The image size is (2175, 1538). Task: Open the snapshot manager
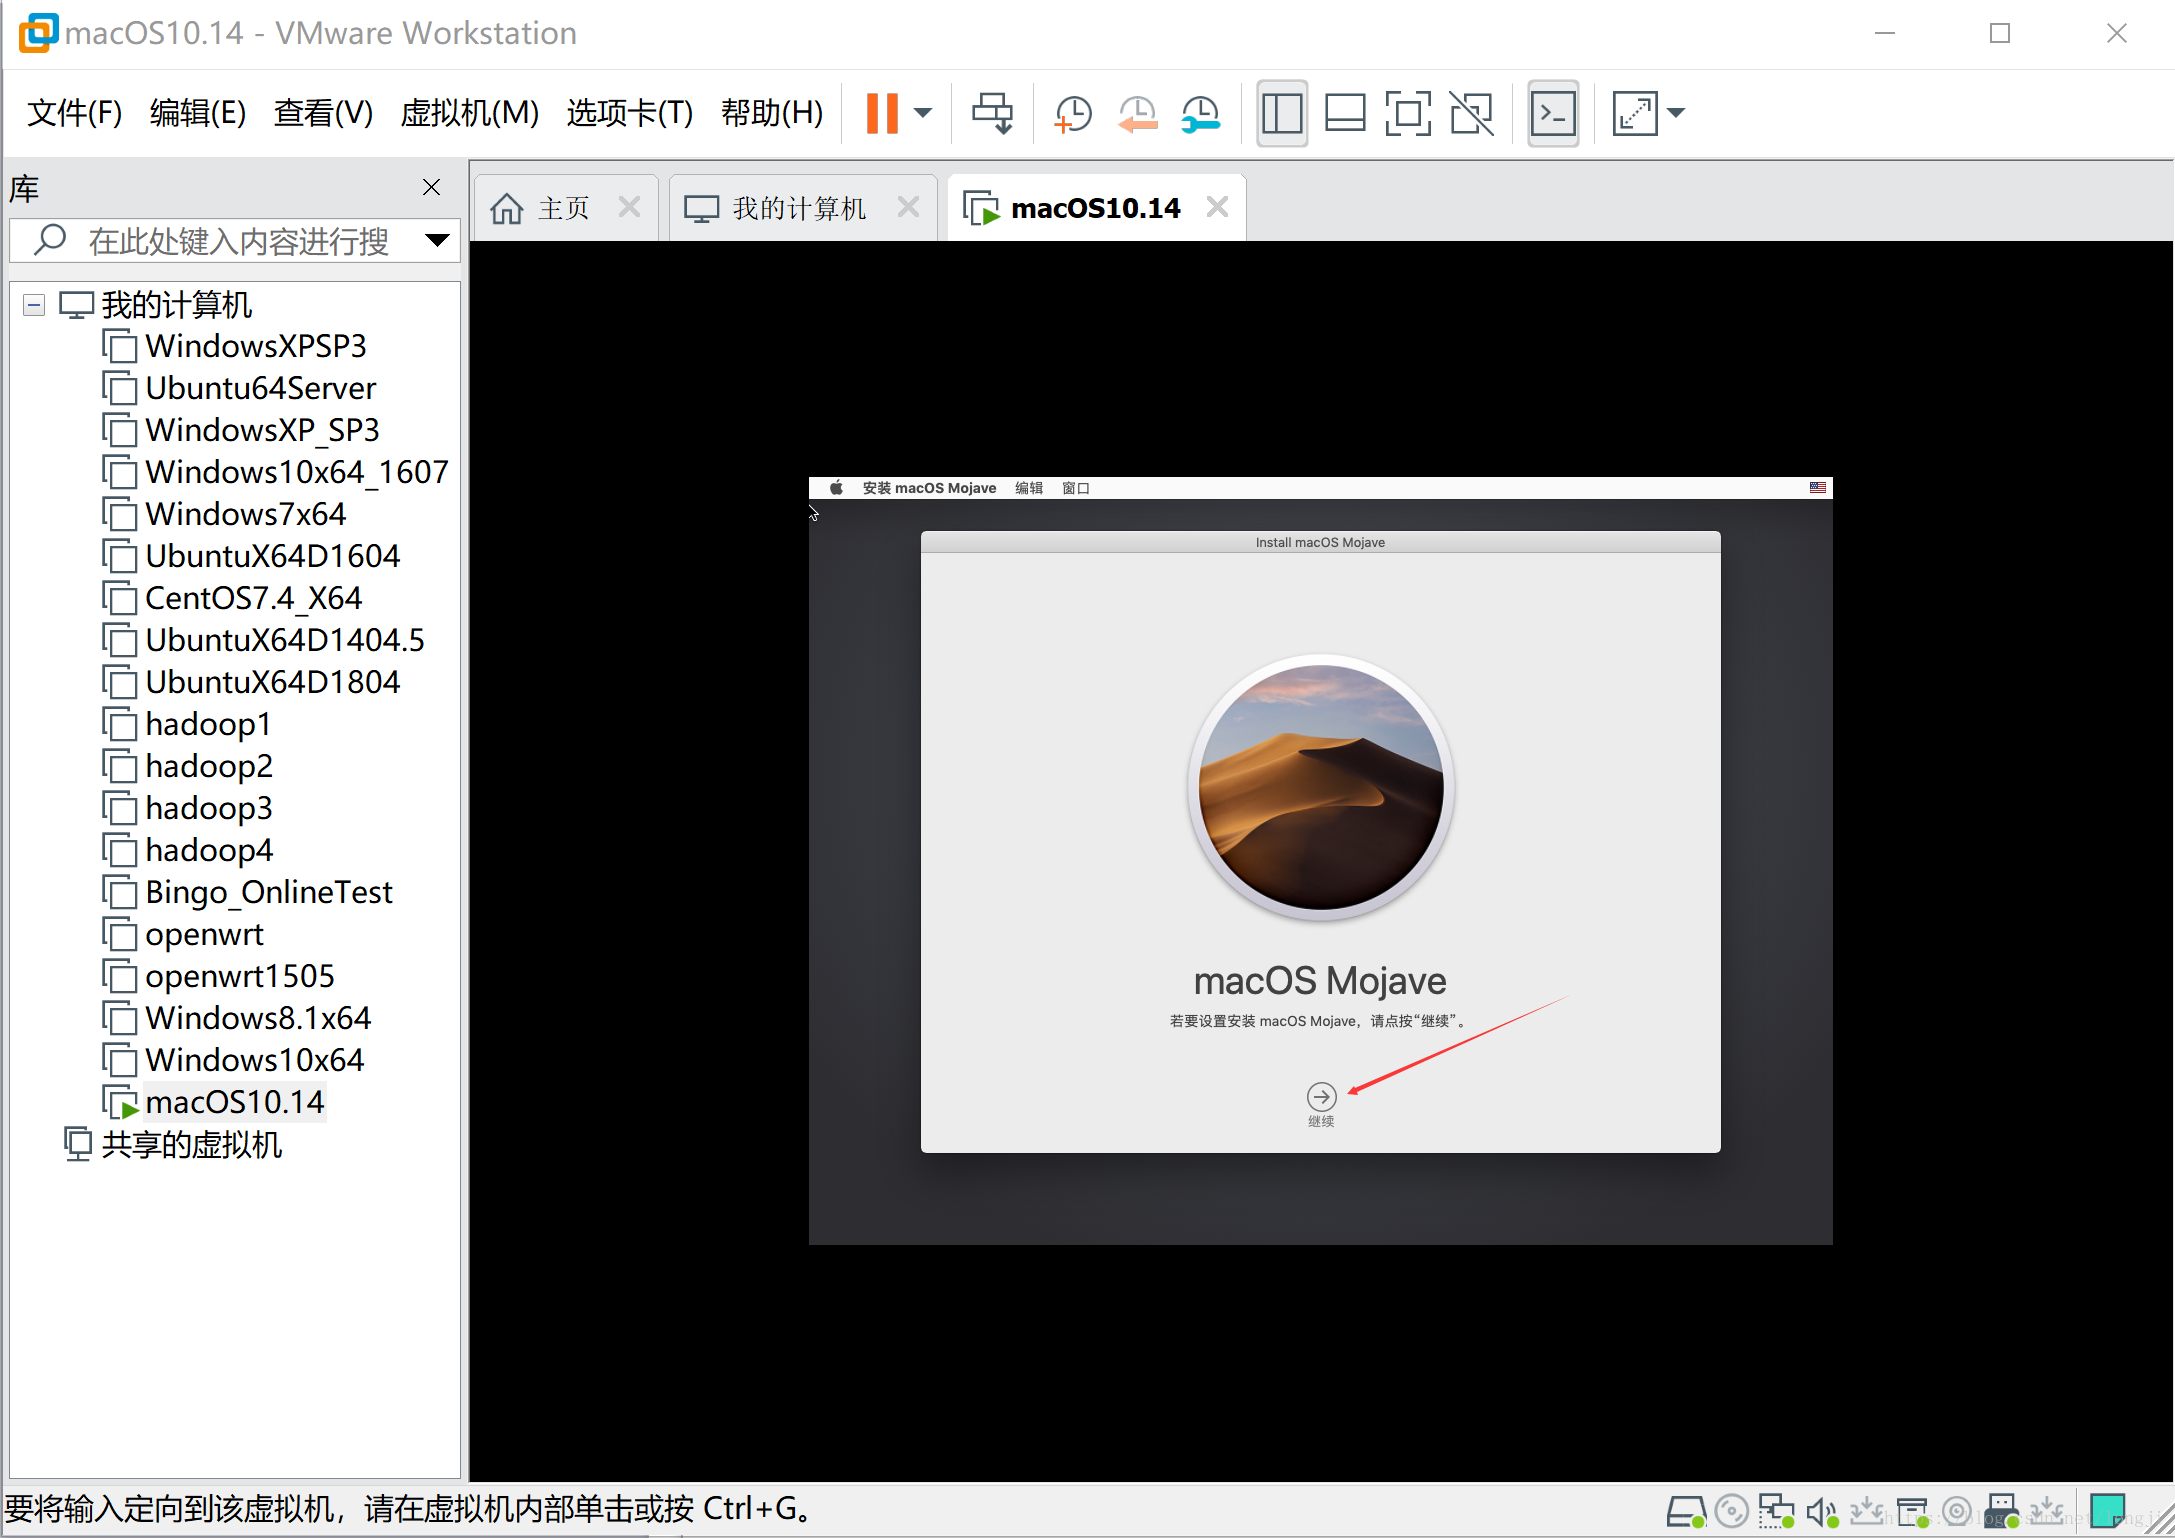[1200, 113]
